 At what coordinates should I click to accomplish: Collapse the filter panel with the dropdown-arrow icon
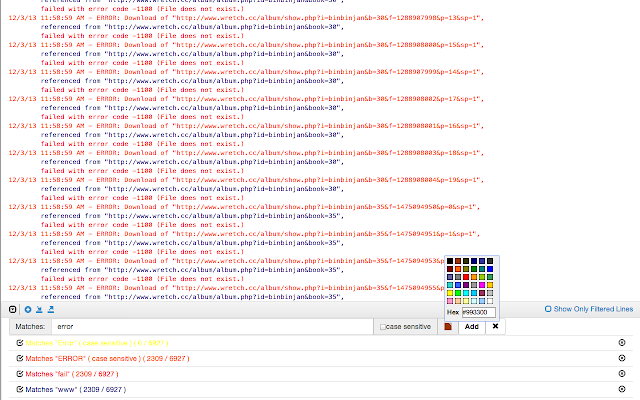coord(13,309)
